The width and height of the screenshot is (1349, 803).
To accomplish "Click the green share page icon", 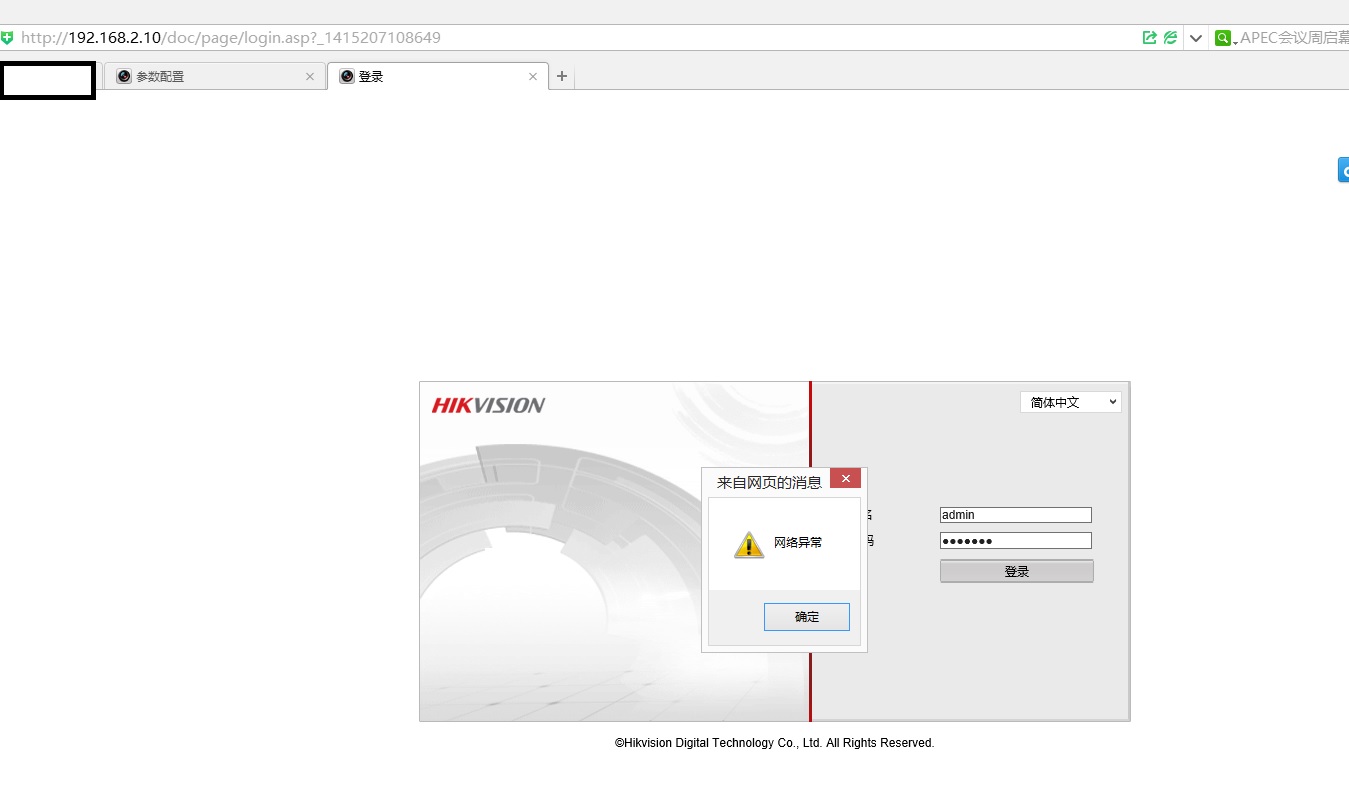I will [x=1150, y=38].
